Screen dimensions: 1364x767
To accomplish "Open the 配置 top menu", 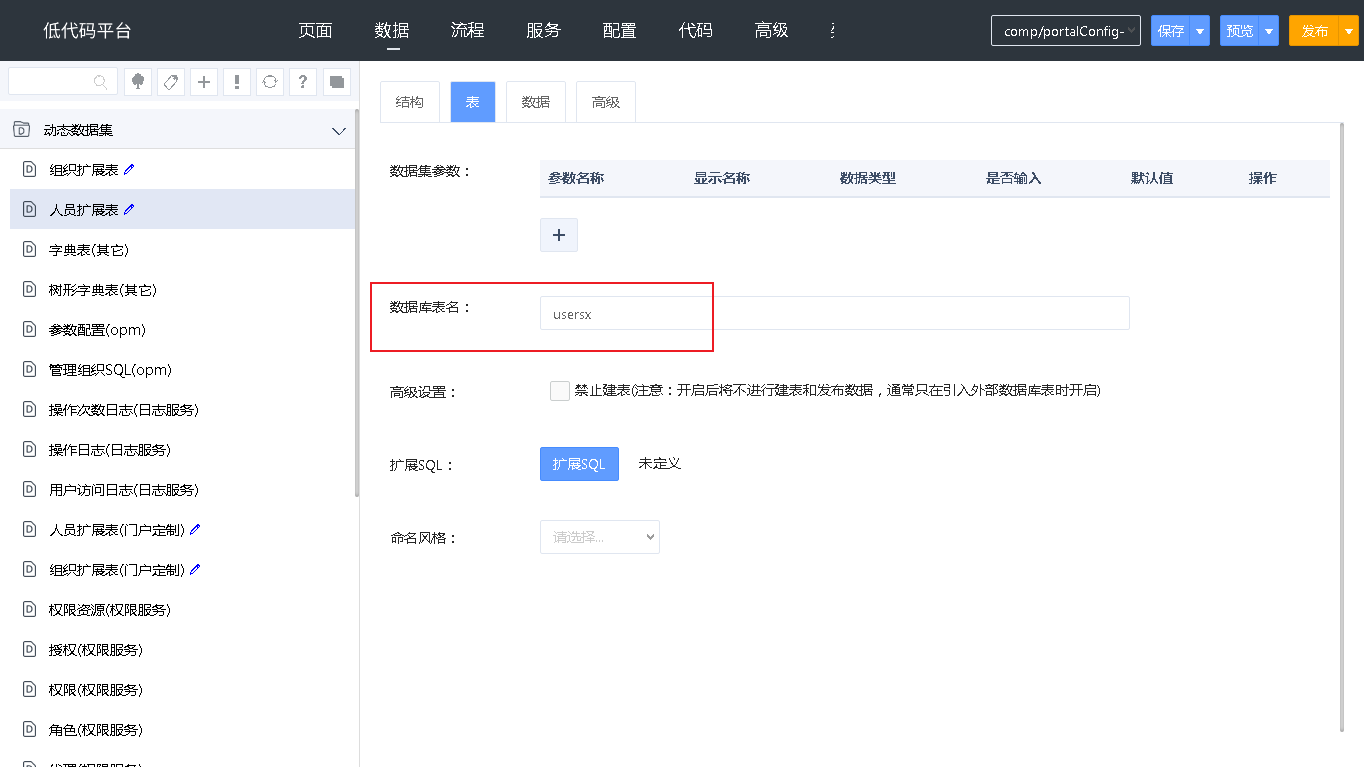I will pyautogui.click(x=620, y=31).
